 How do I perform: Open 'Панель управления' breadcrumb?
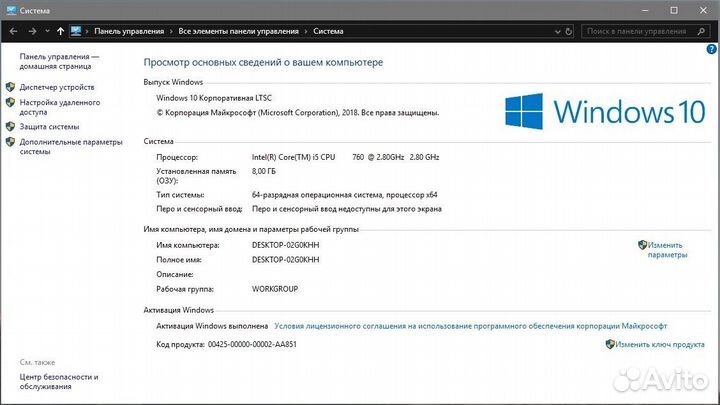coord(129,31)
